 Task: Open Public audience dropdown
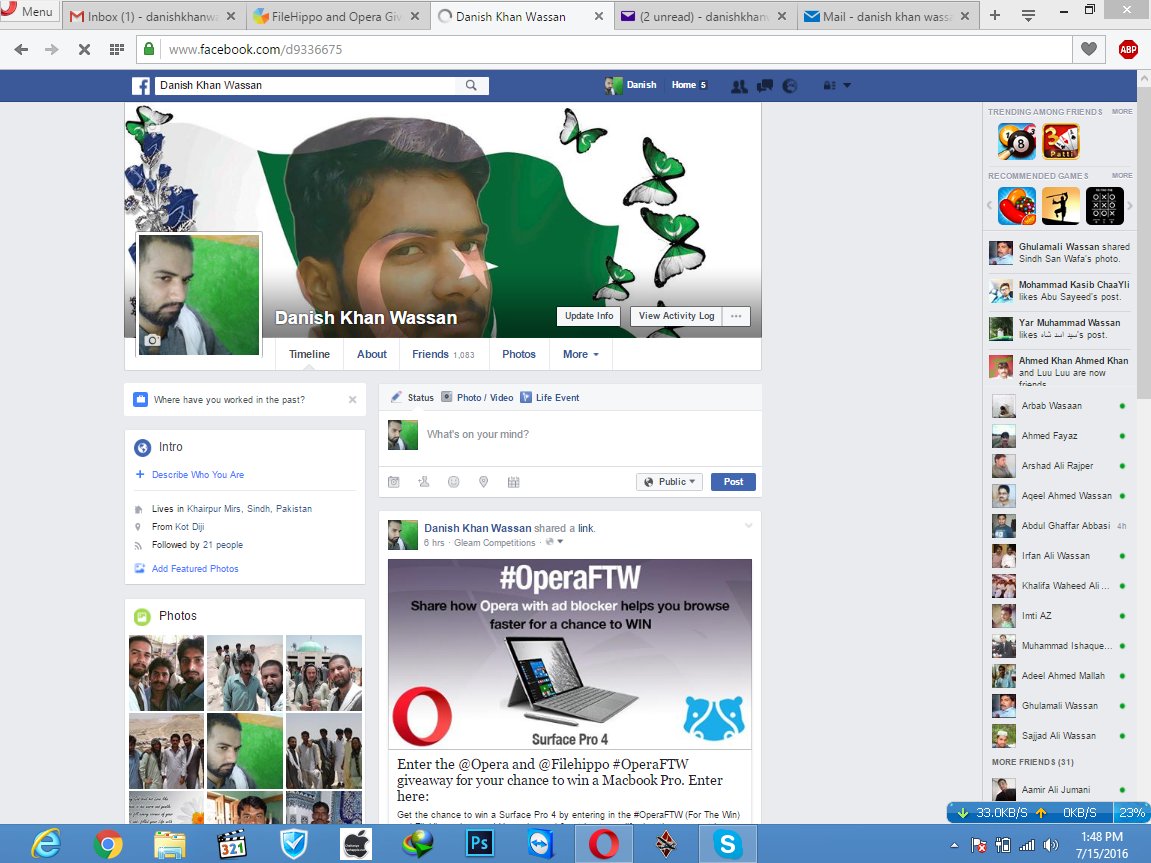[x=669, y=482]
